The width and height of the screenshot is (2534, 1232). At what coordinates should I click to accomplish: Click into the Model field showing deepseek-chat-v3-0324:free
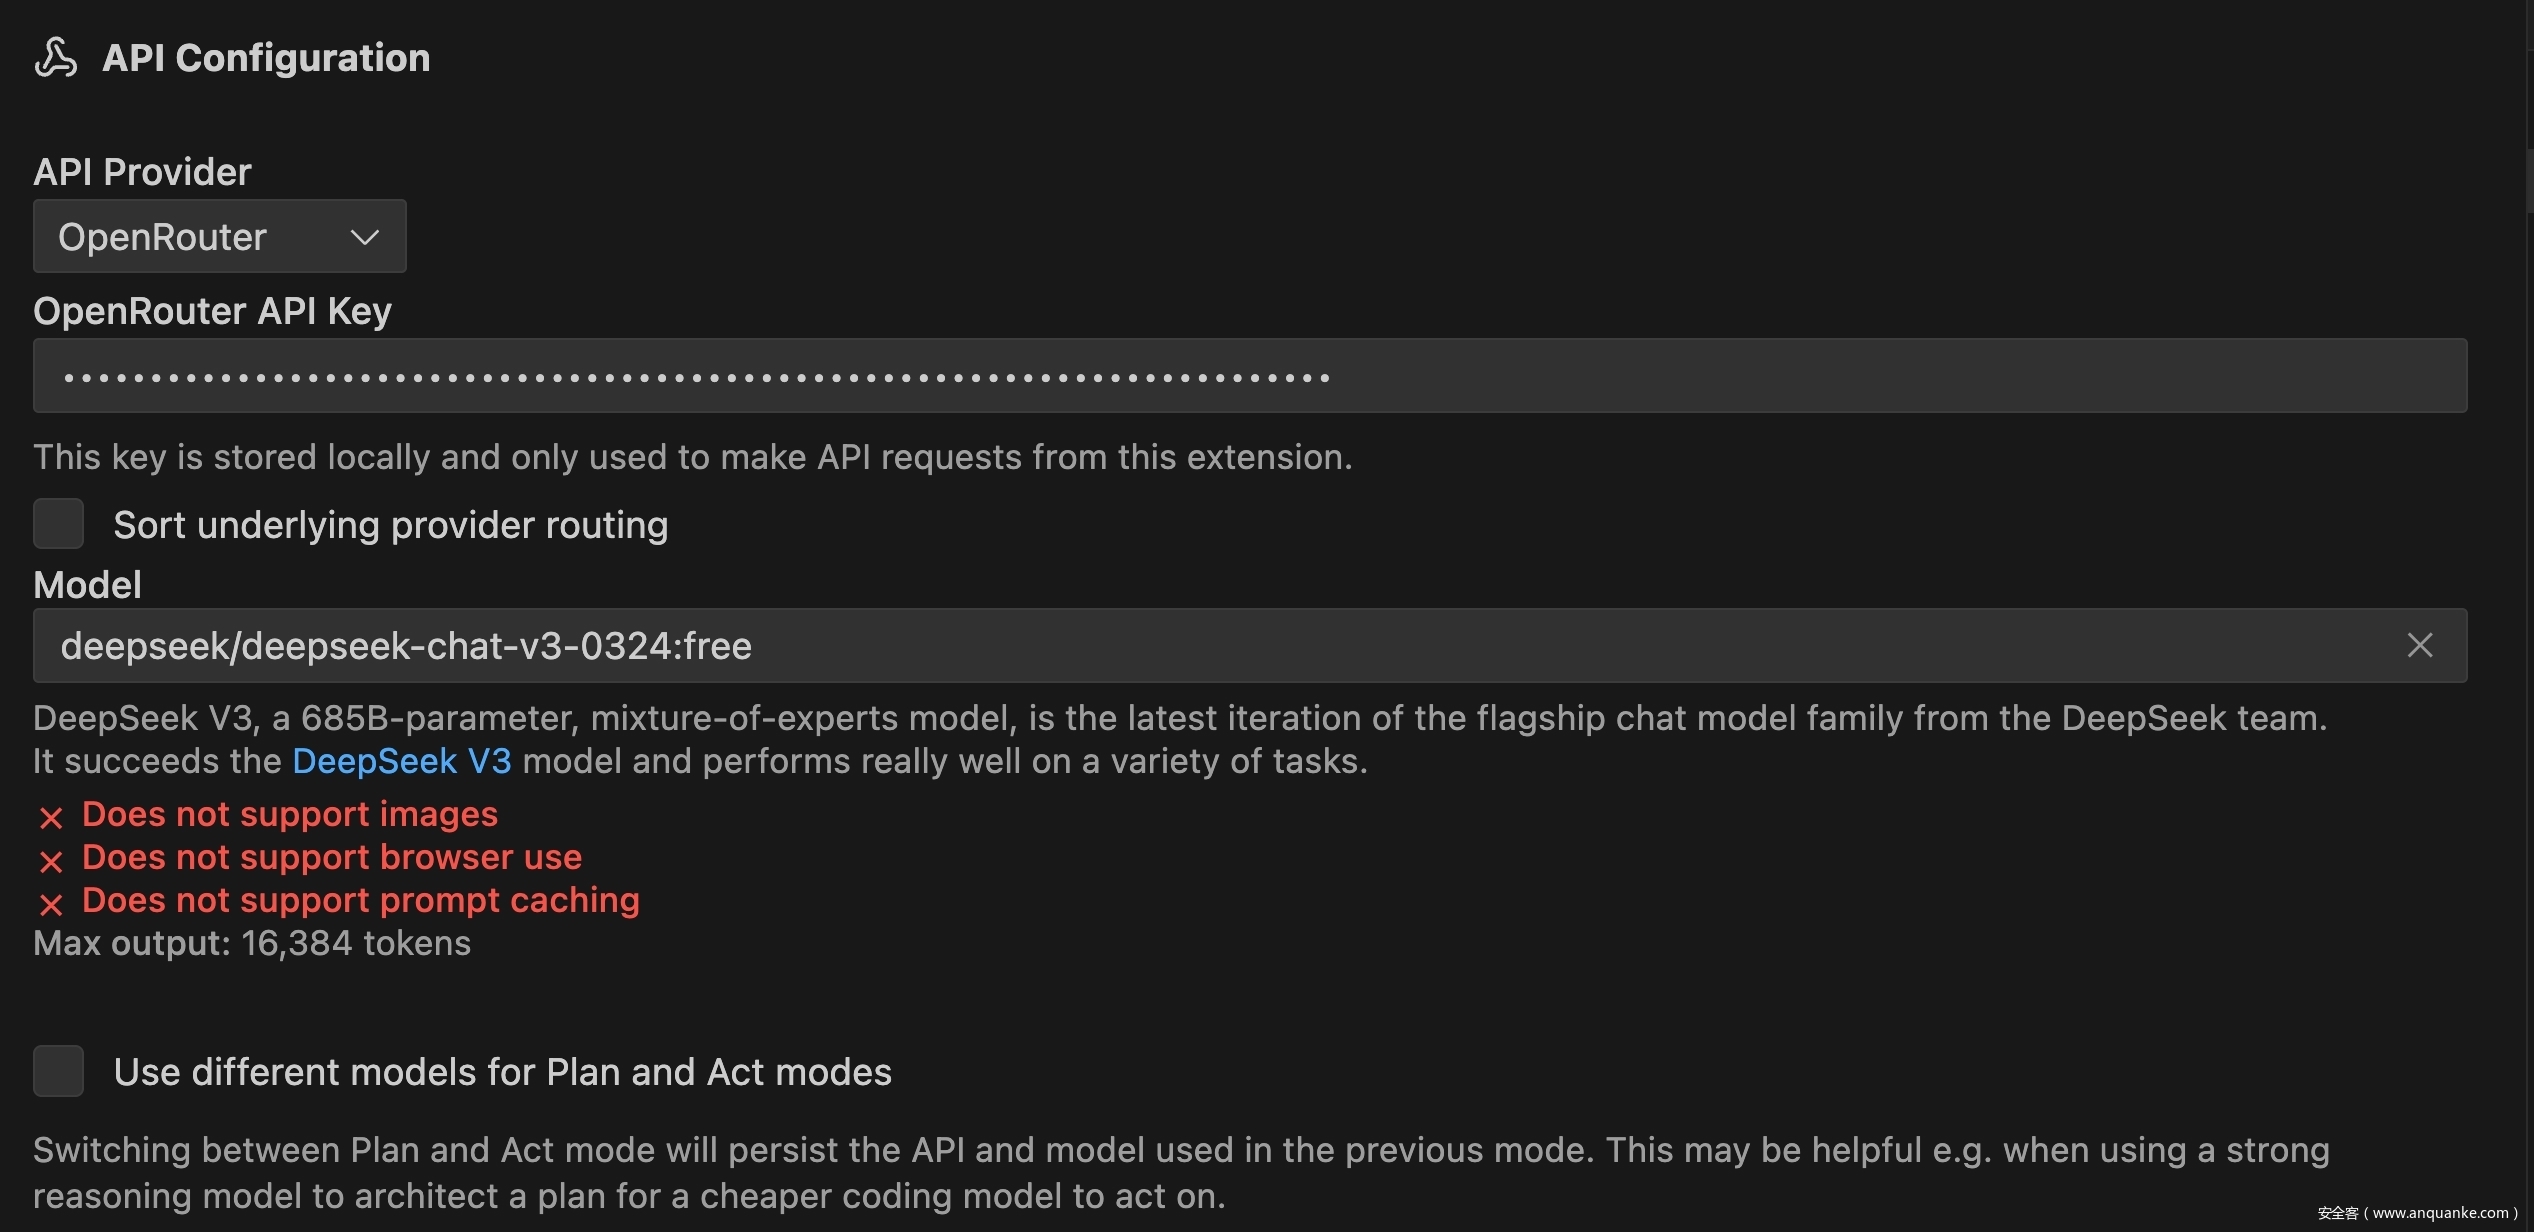(x=1200, y=646)
